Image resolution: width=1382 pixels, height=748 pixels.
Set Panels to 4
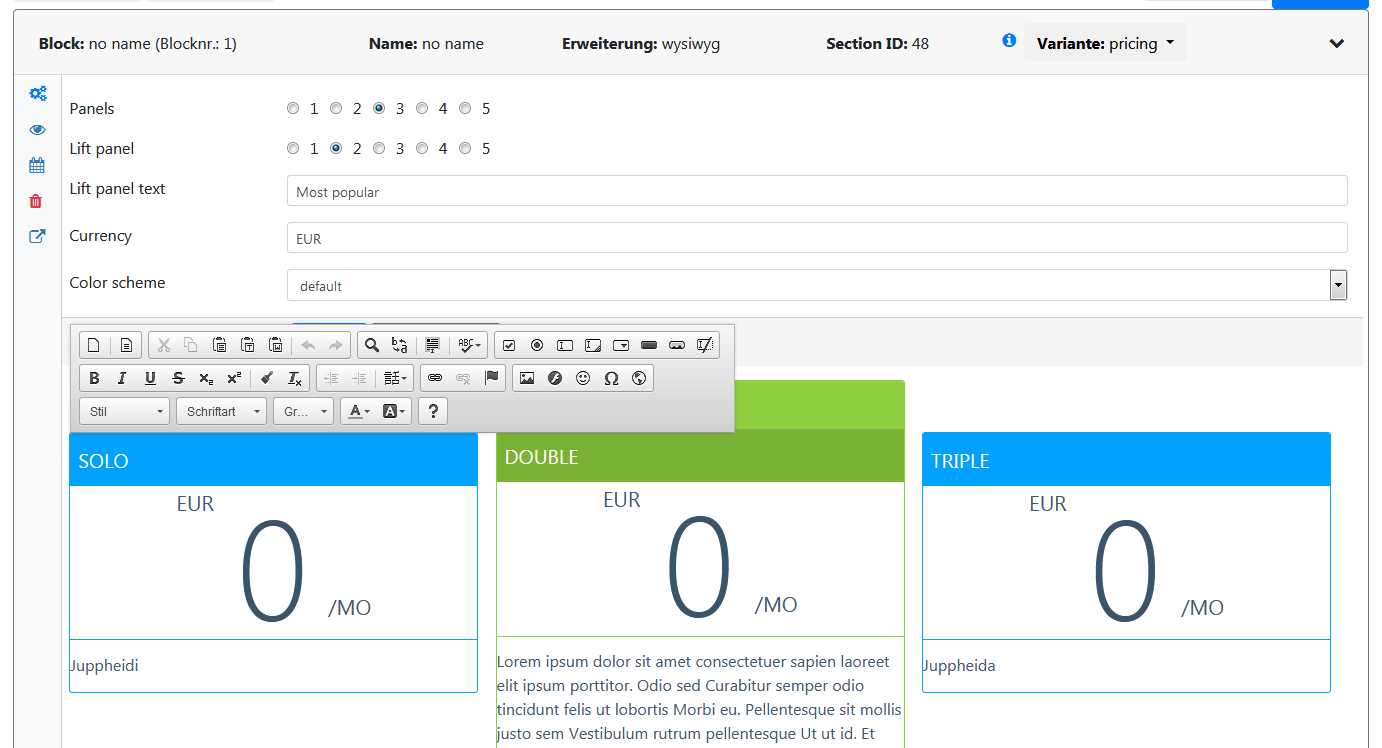(x=422, y=108)
